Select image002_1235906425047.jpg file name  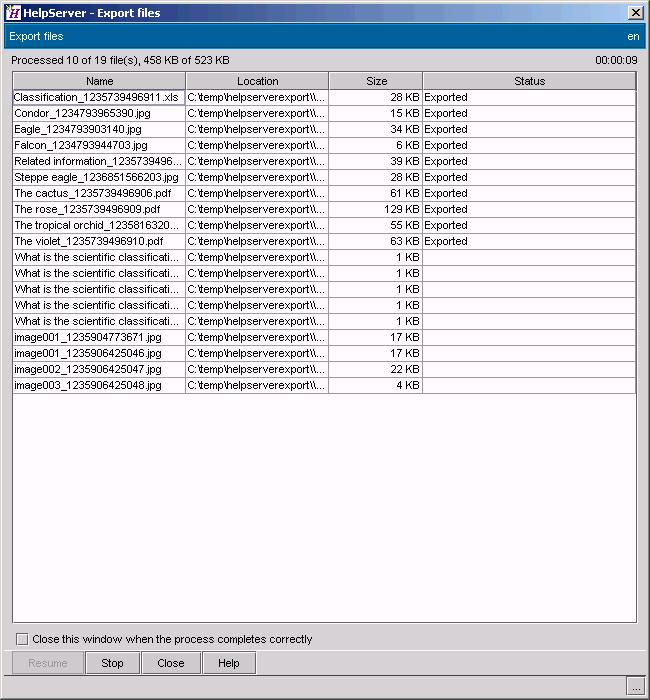coord(88,370)
